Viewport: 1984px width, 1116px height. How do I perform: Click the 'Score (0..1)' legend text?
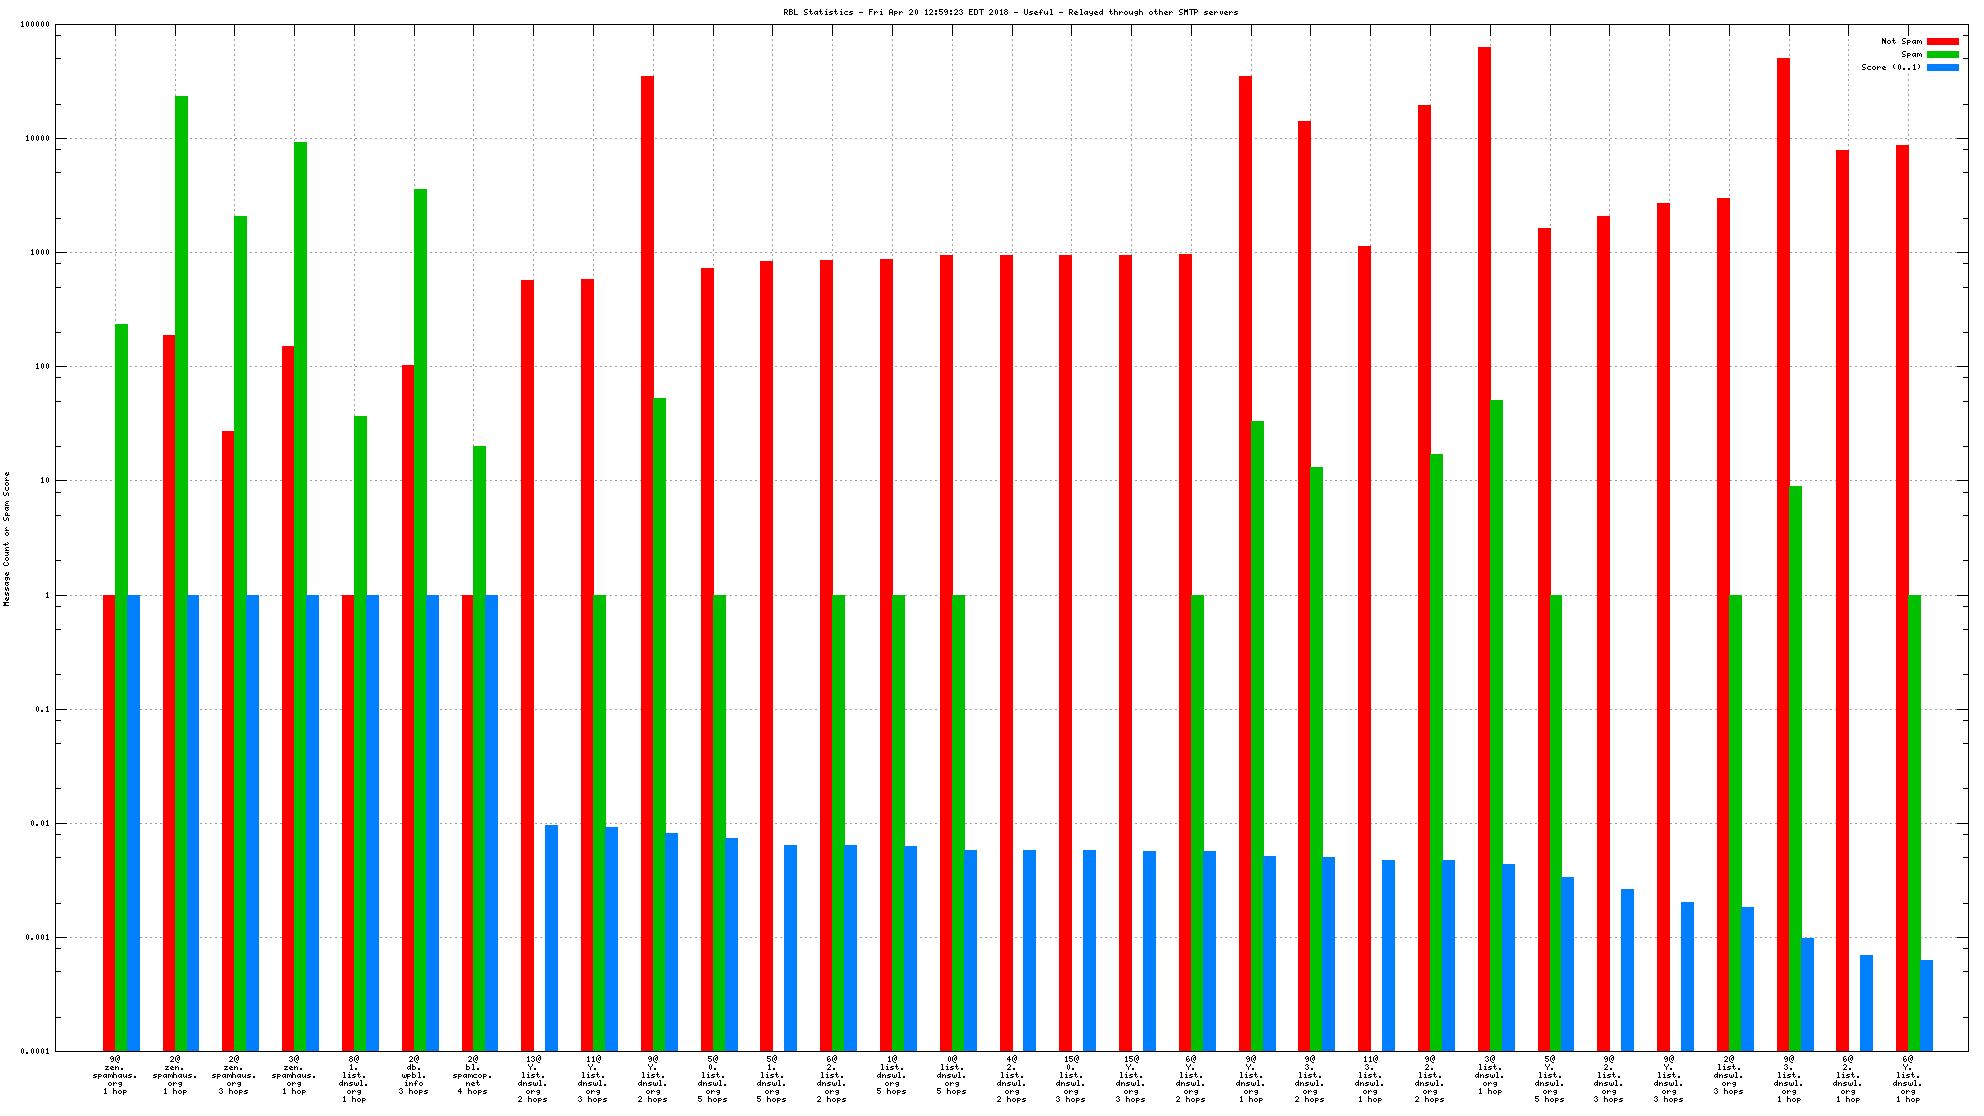(1890, 67)
